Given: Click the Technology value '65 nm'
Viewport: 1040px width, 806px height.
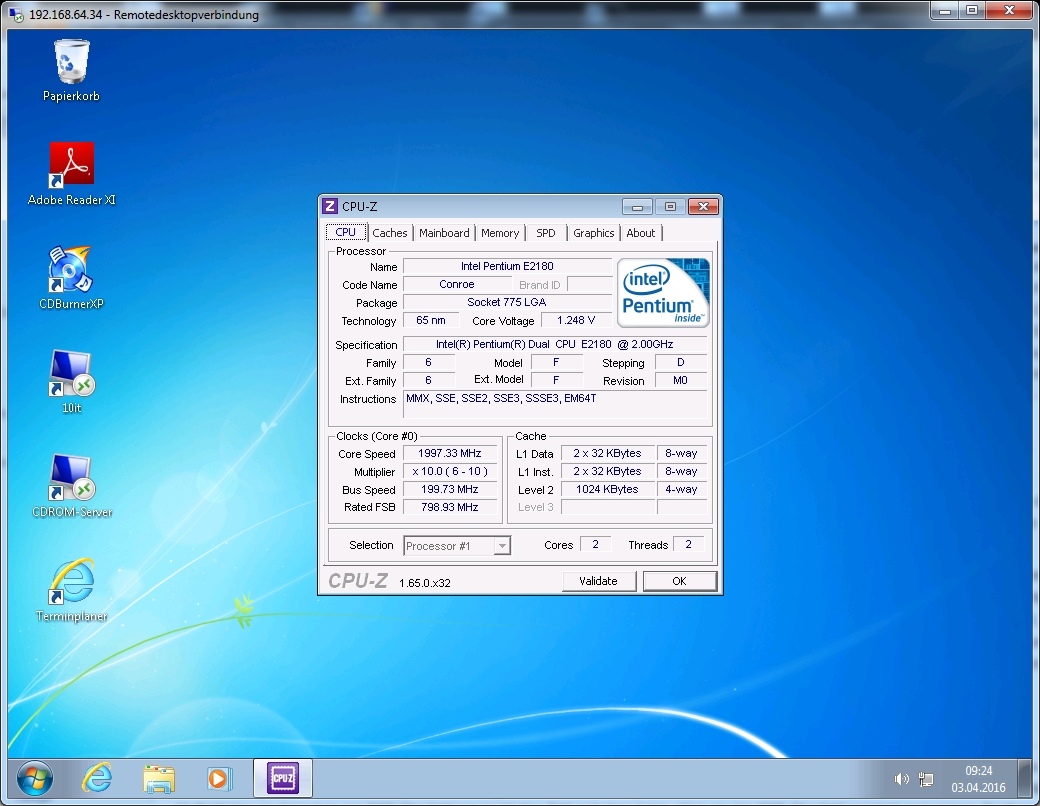Looking at the screenshot, I should click(430, 320).
